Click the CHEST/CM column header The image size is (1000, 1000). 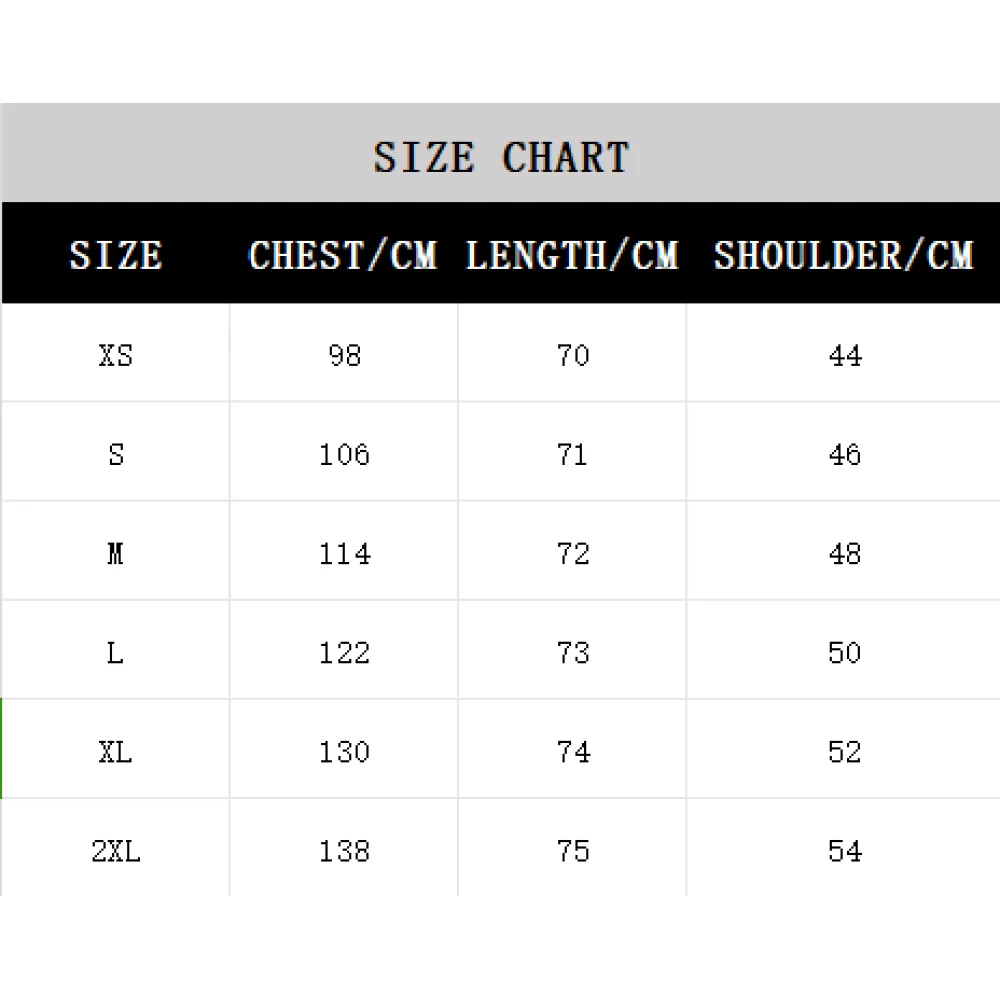click(343, 256)
